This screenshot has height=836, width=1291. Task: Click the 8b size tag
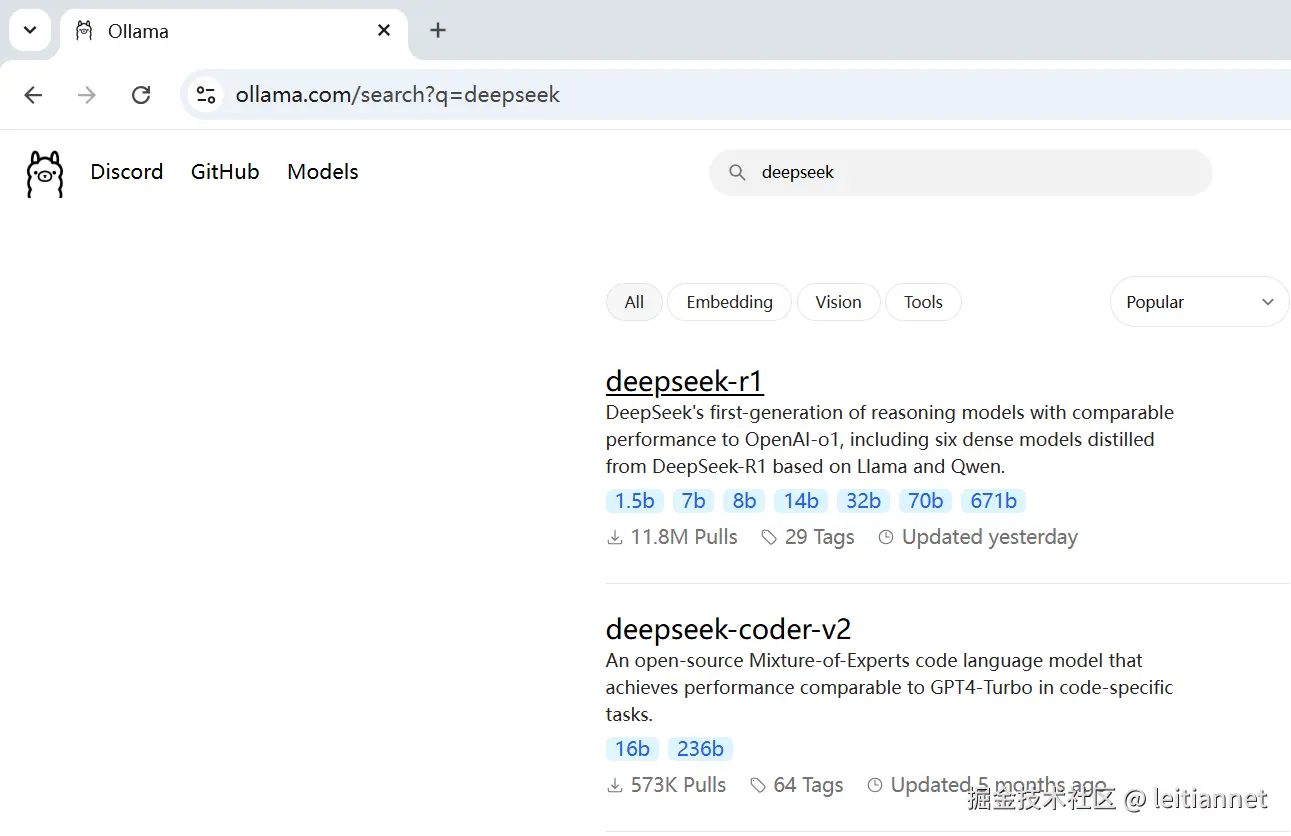(744, 501)
